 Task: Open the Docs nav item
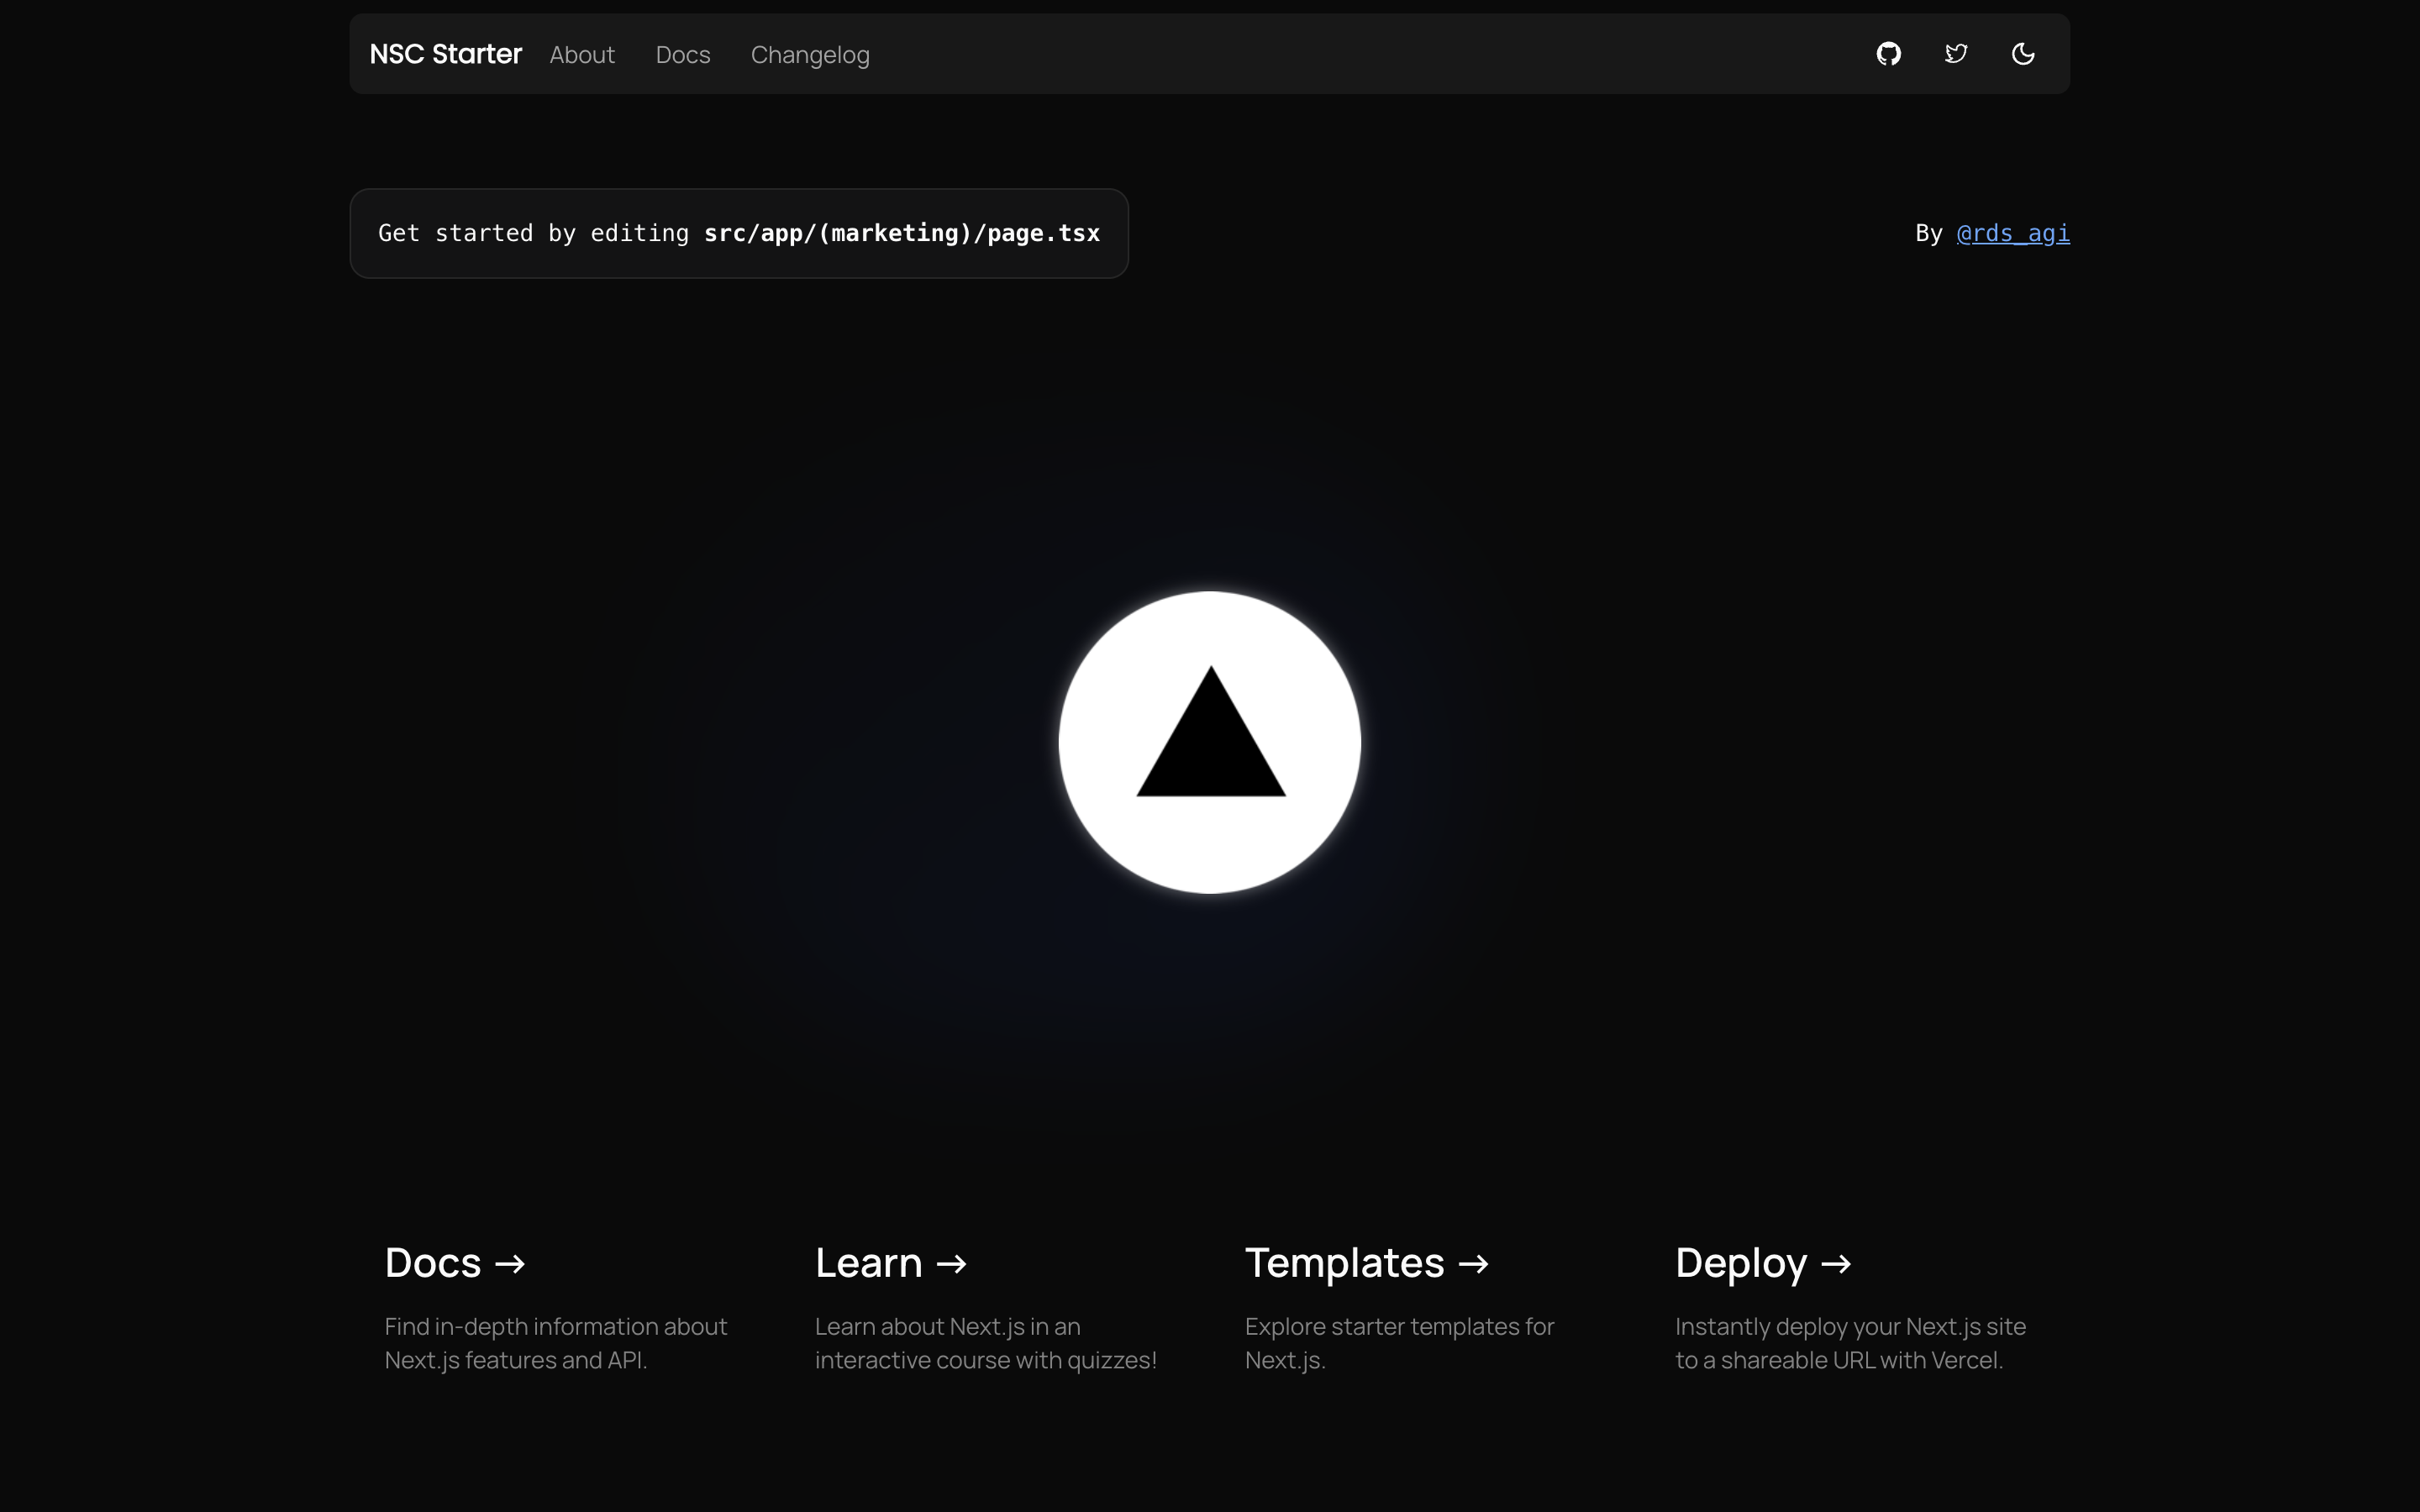tap(682, 55)
